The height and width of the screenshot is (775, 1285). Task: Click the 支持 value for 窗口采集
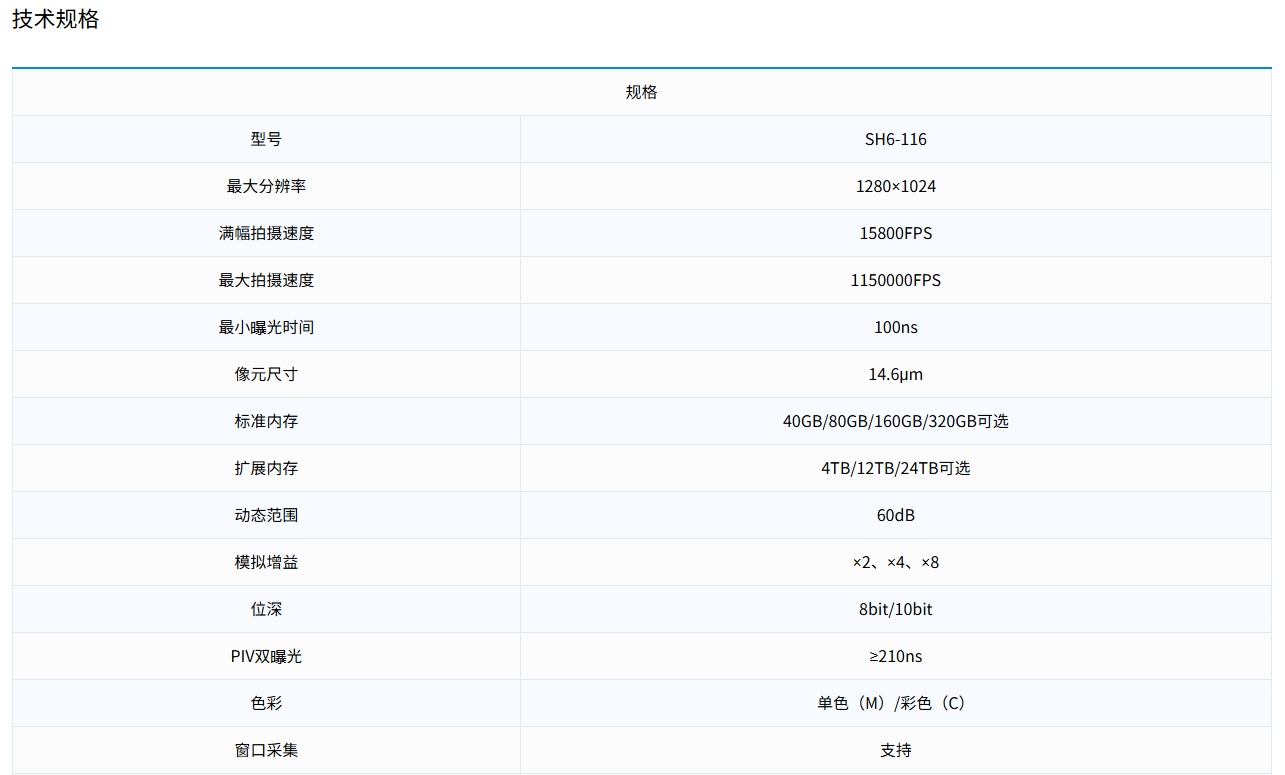[895, 750]
